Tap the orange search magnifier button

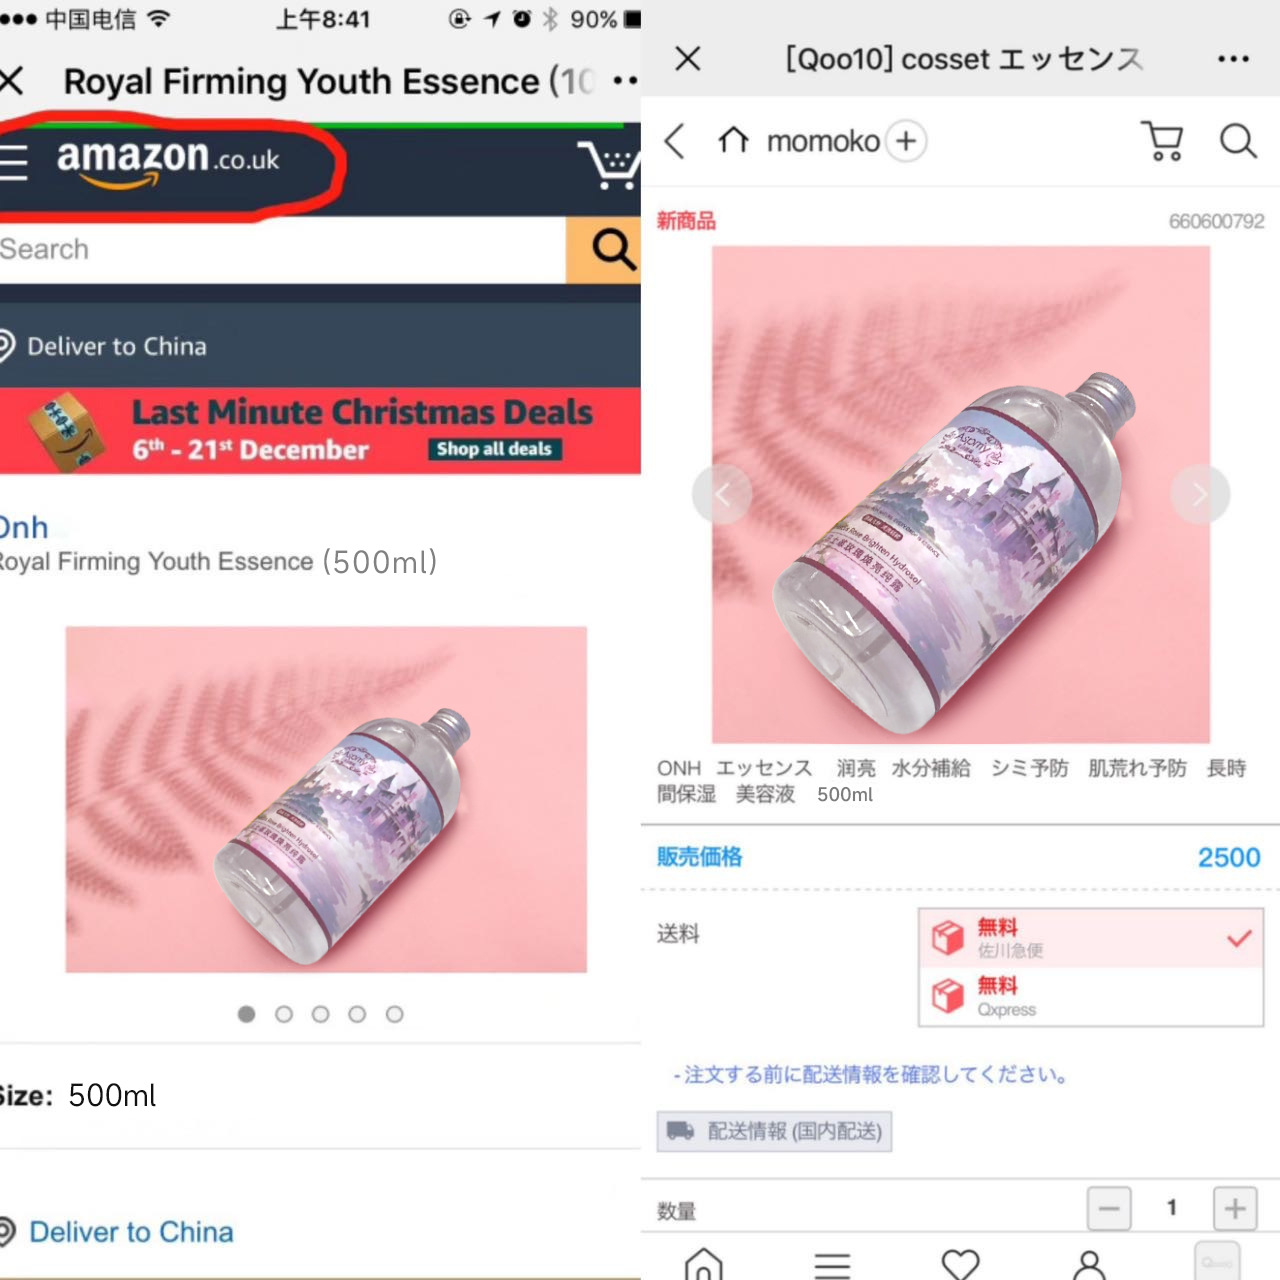click(605, 250)
